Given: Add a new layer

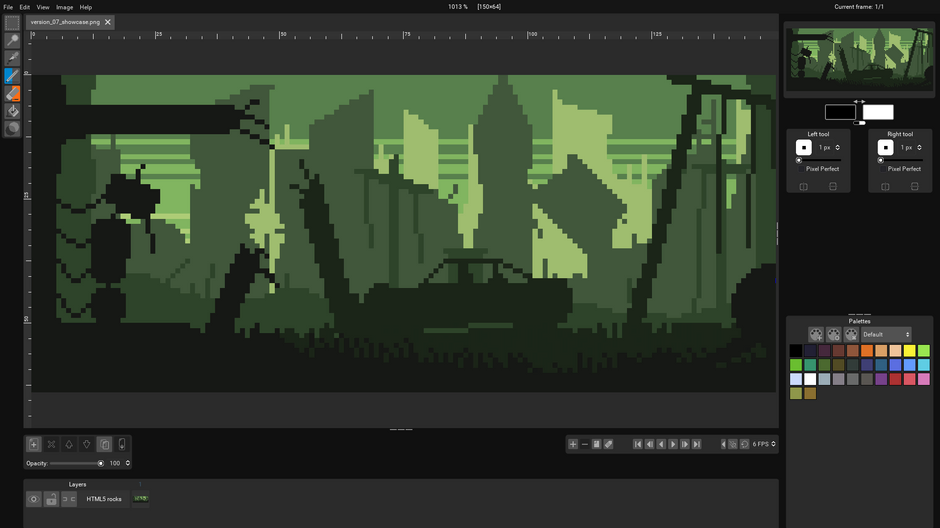Looking at the screenshot, I should click(34, 444).
